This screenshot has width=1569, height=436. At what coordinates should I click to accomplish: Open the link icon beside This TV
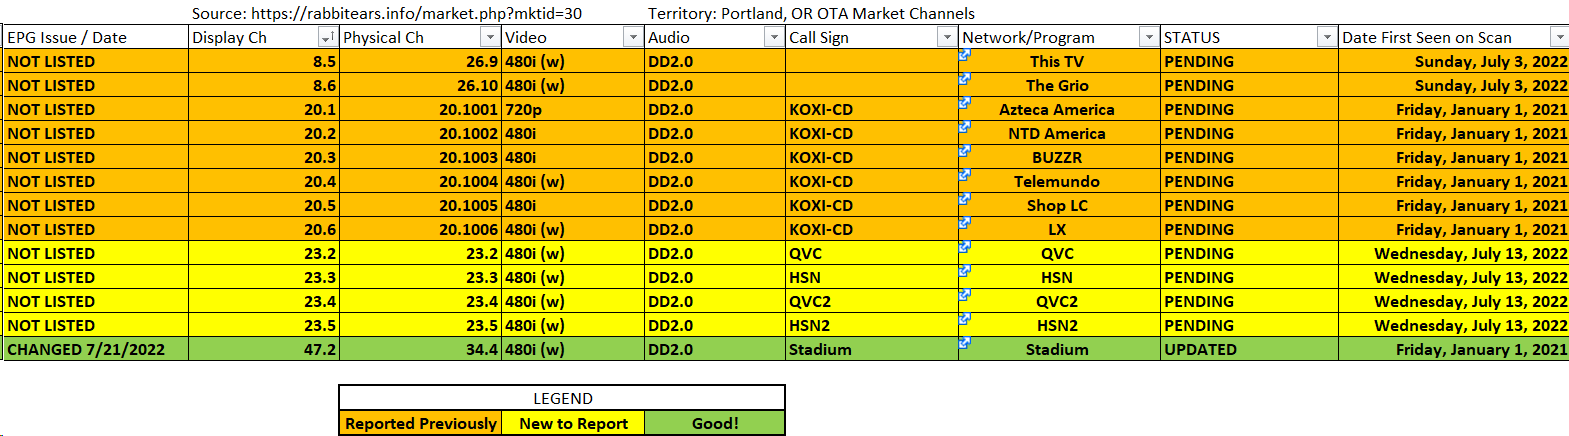point(965,54)
